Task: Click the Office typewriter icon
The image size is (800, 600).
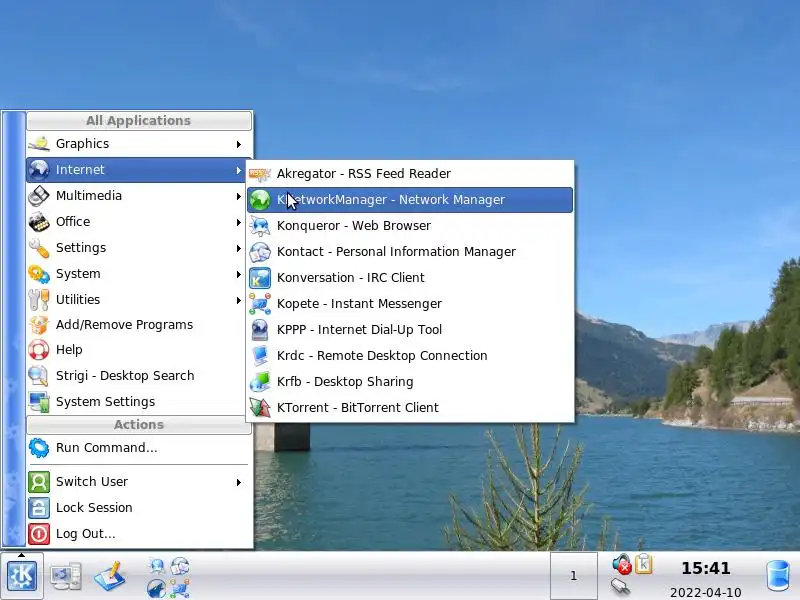Action: (39, 222)
